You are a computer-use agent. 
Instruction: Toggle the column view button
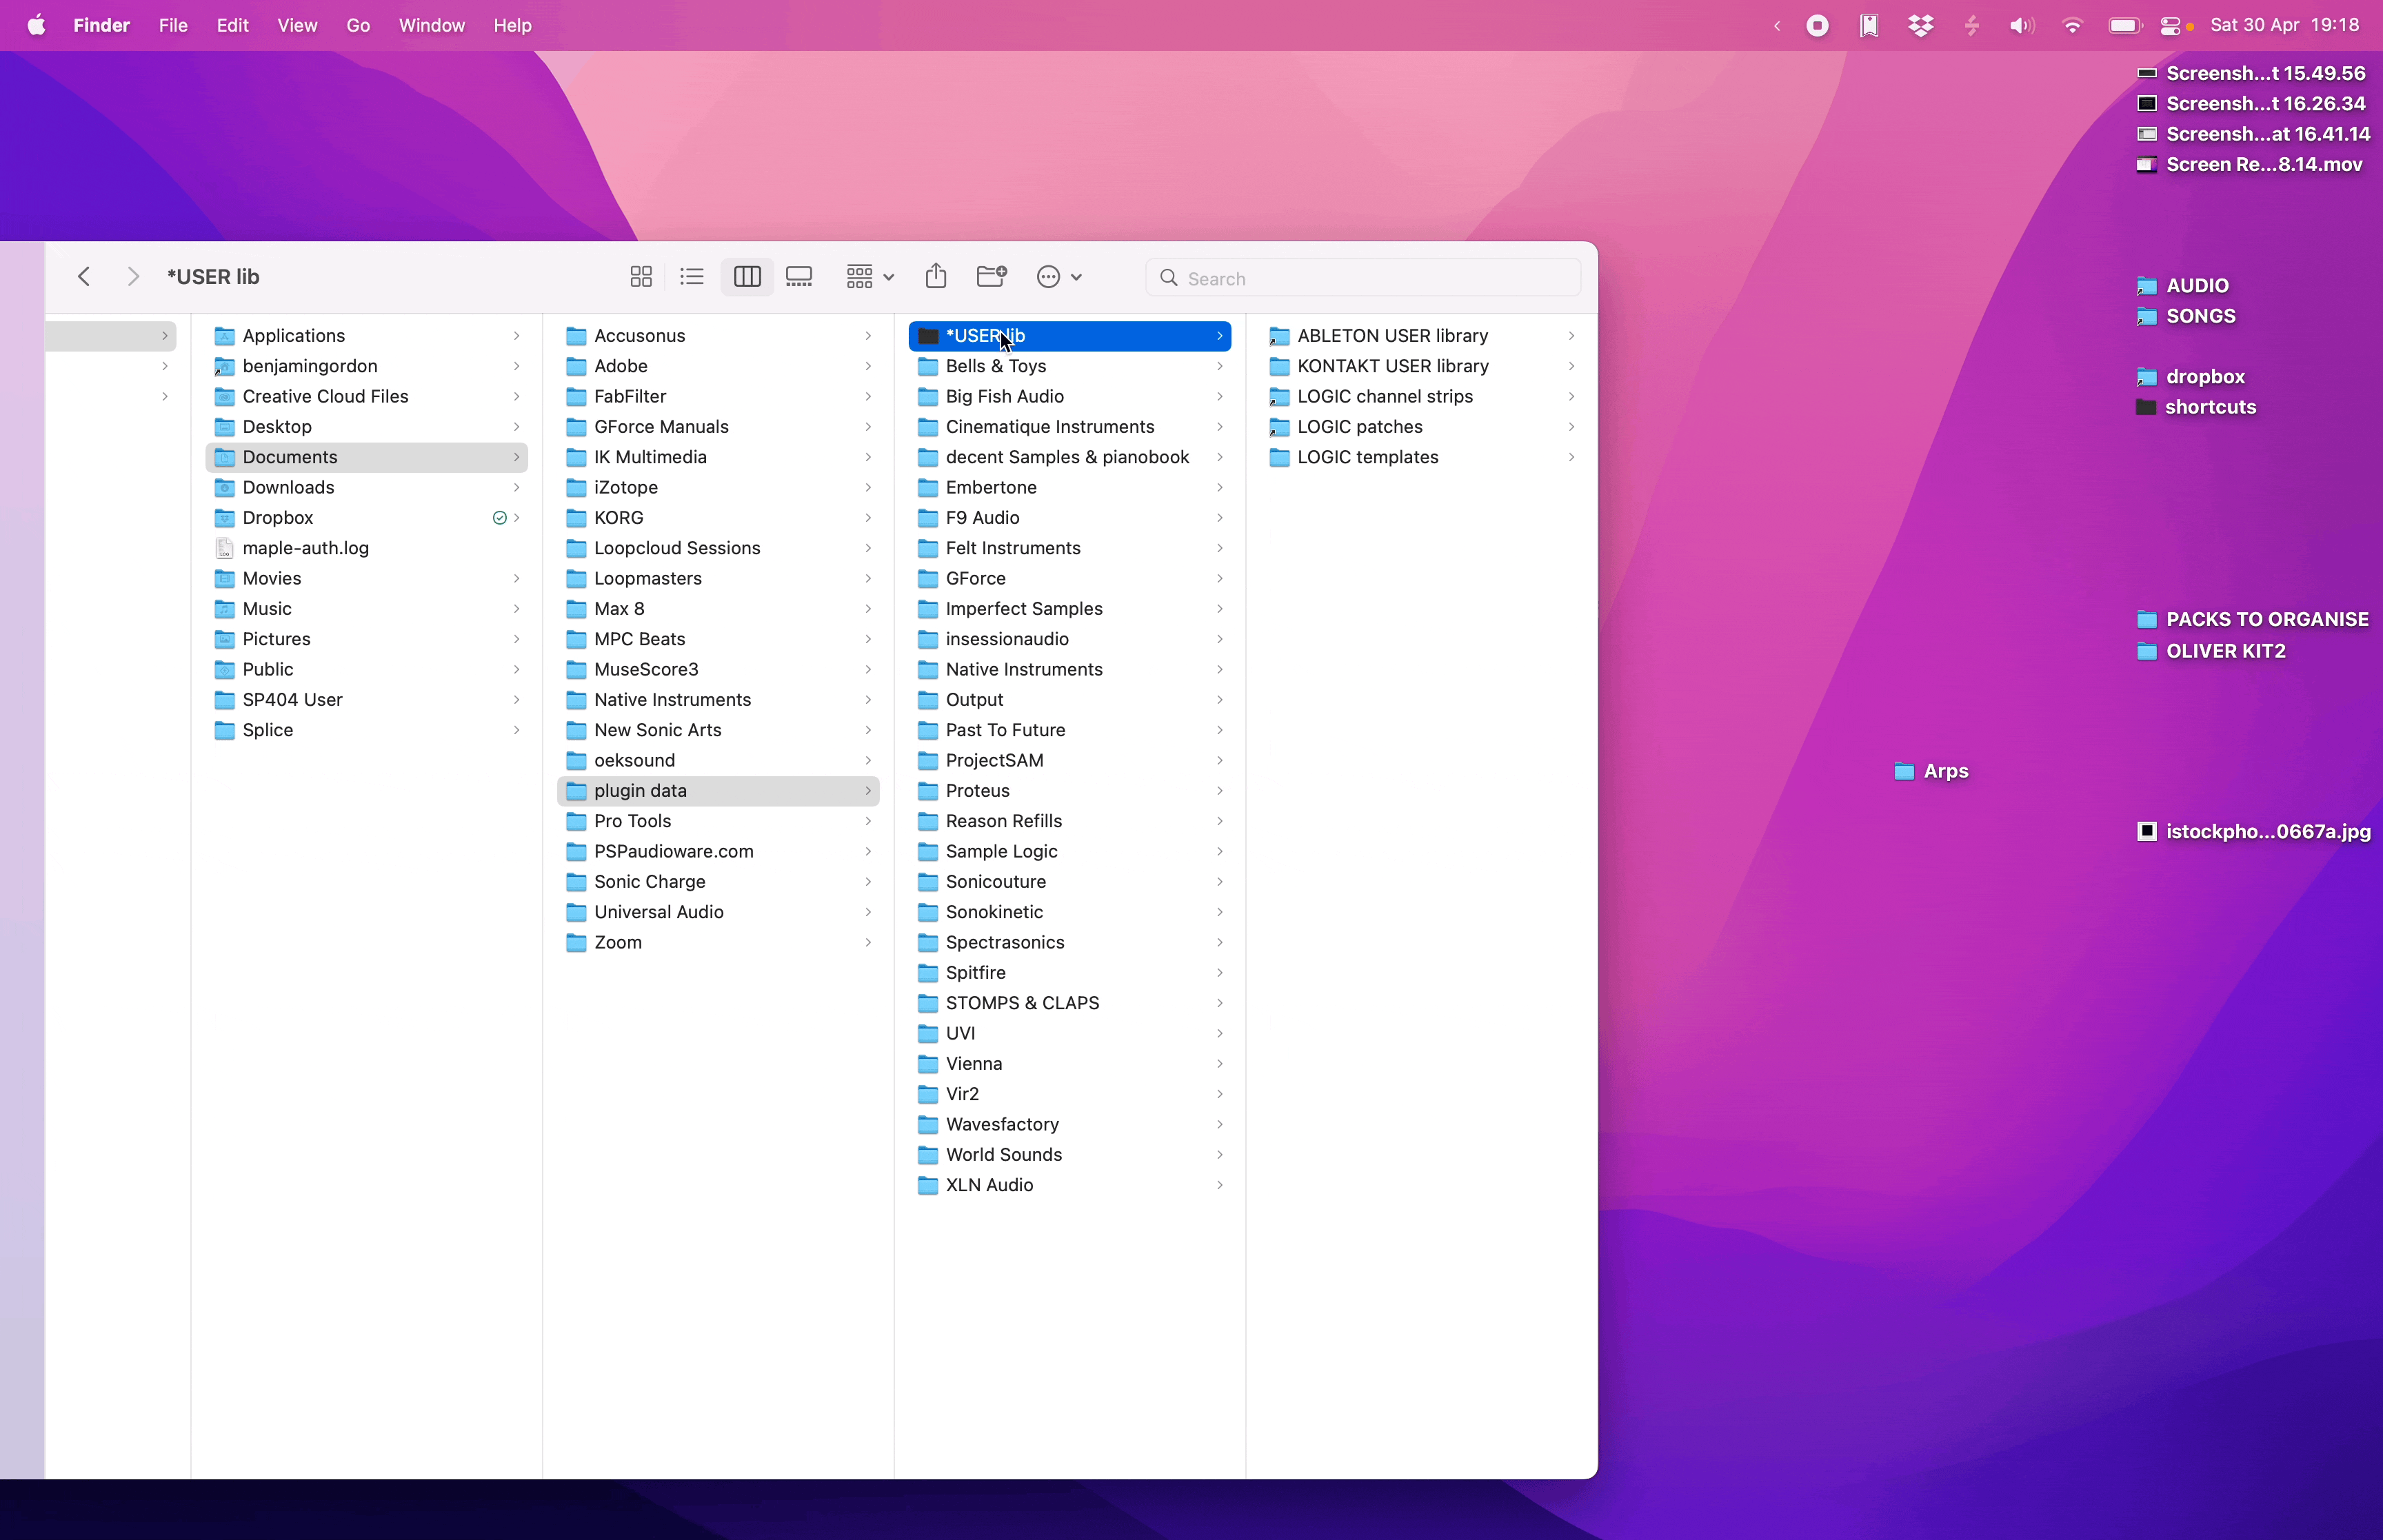pos(747,277)
